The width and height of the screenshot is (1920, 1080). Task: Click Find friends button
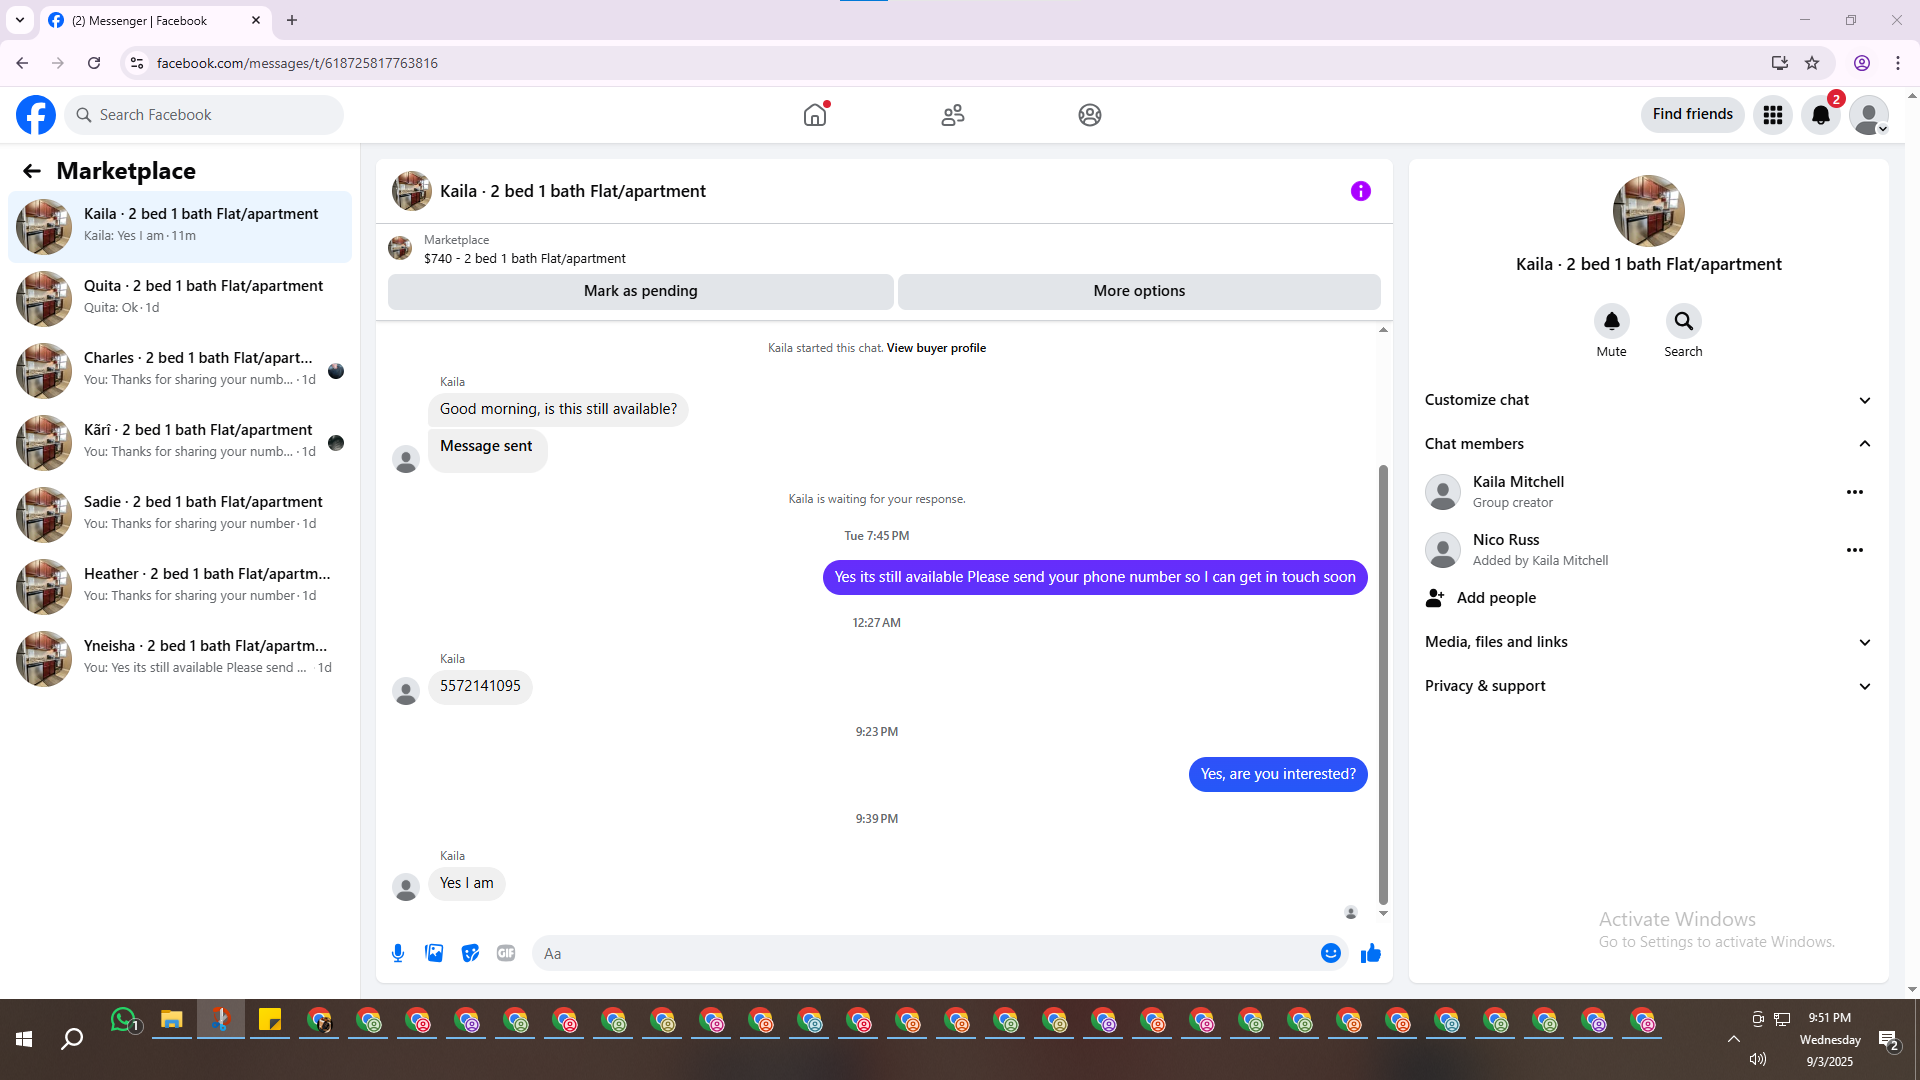click(1693, 115)
